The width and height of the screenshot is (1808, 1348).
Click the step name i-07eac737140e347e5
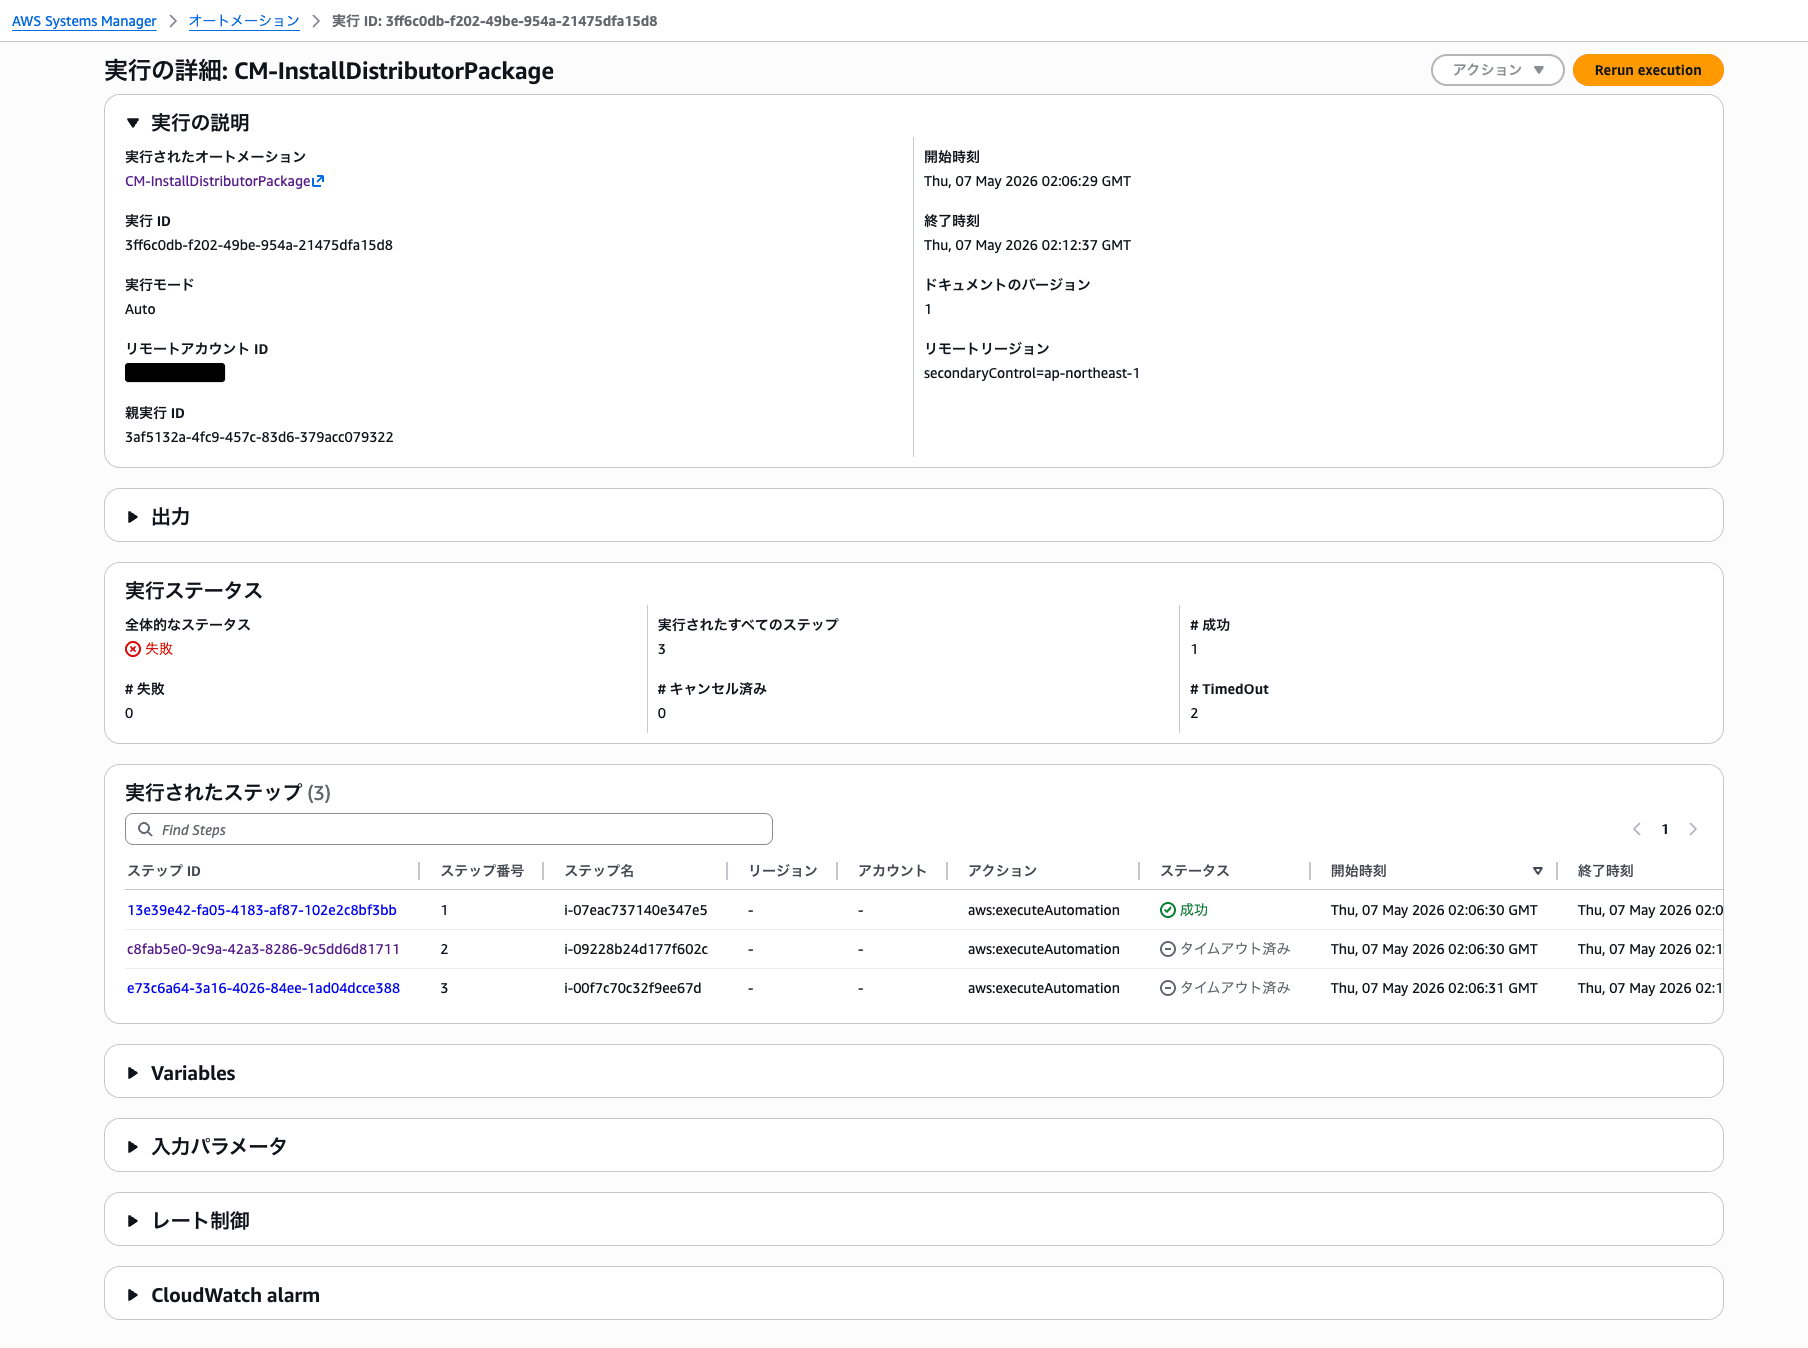pos(636,910)
